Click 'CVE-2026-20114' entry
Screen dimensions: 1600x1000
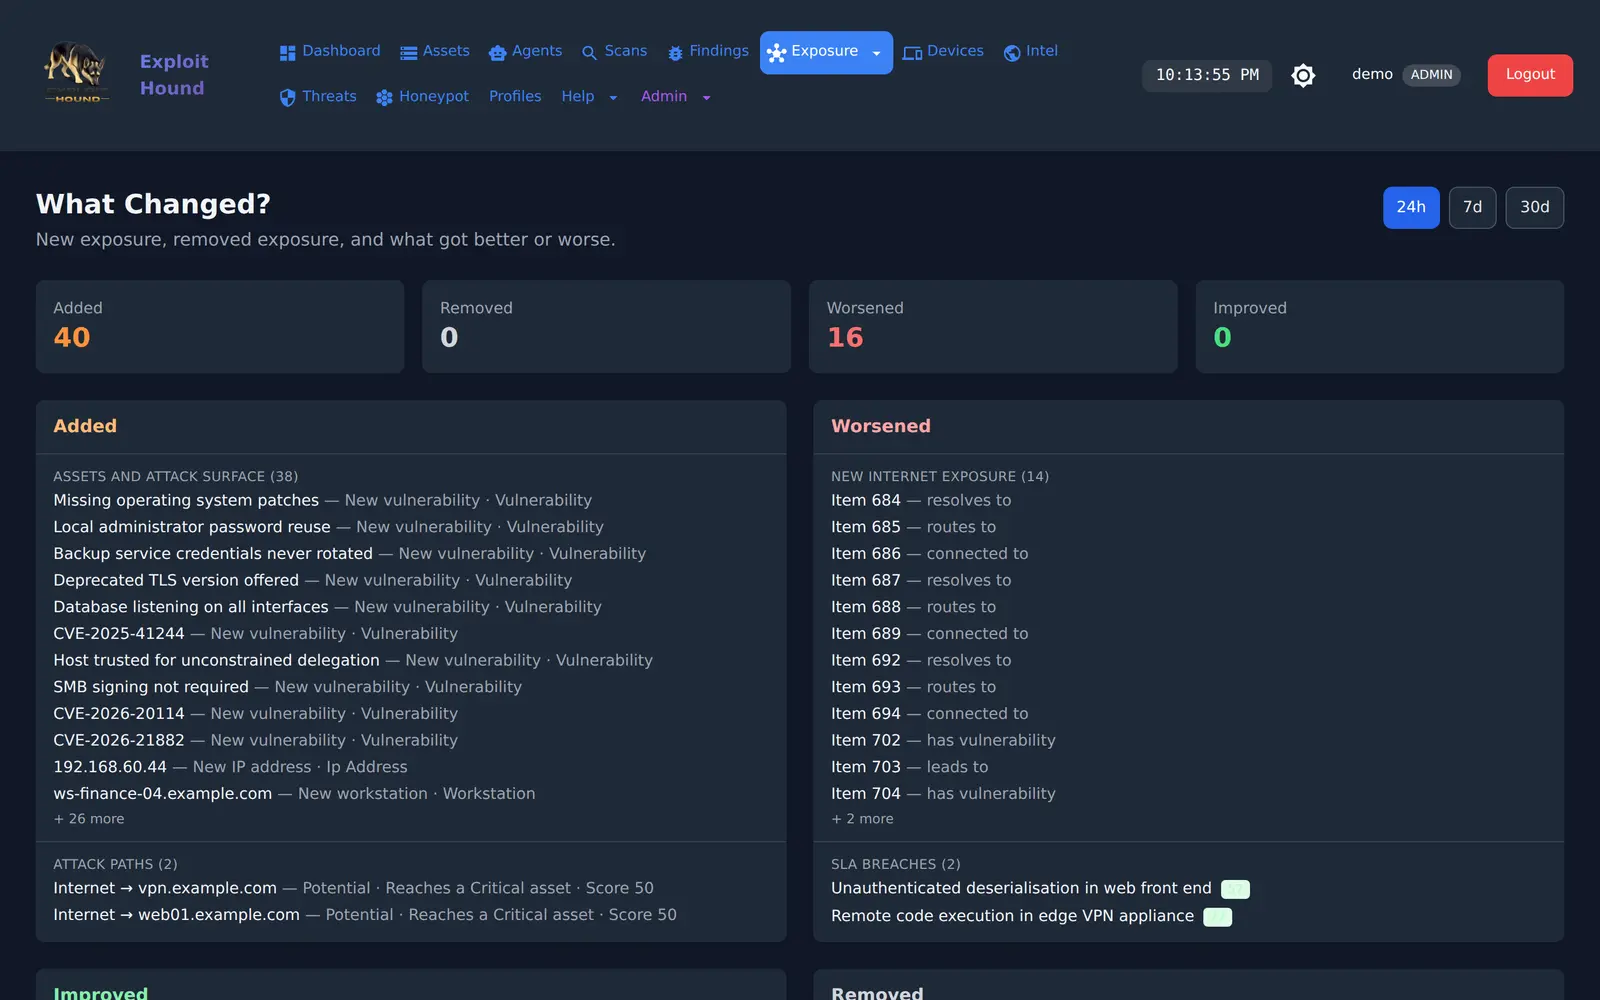coord(119,713)
